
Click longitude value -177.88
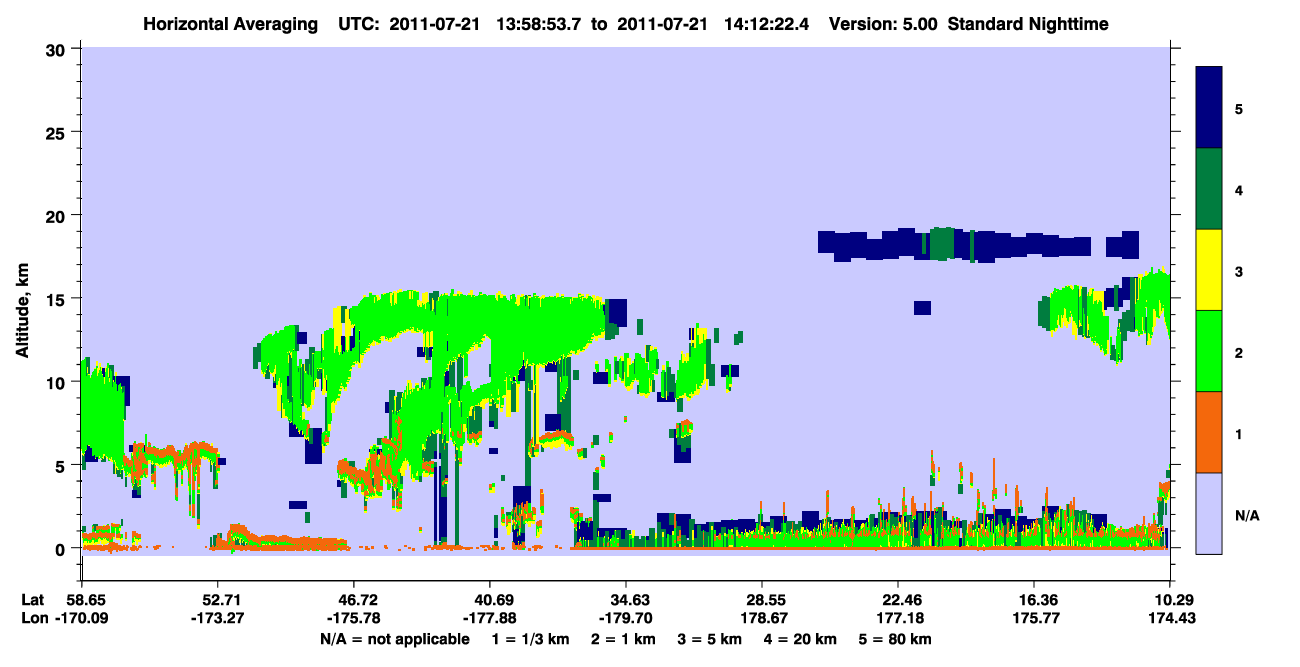(489, 618)
